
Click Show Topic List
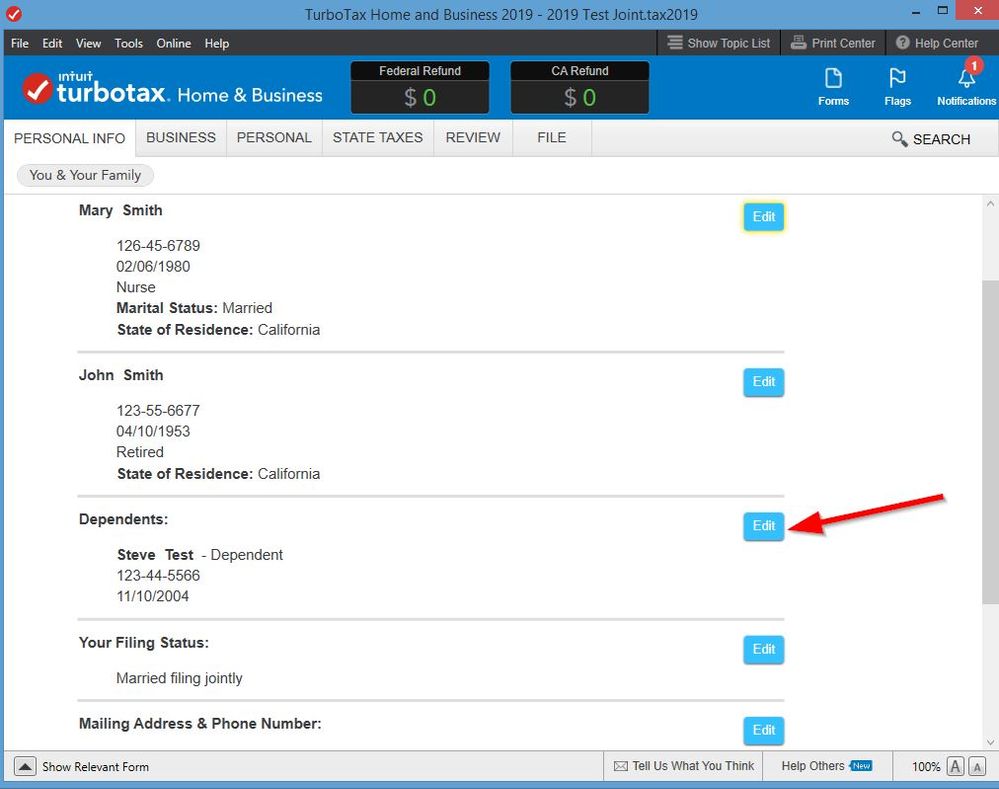[719, 43]
